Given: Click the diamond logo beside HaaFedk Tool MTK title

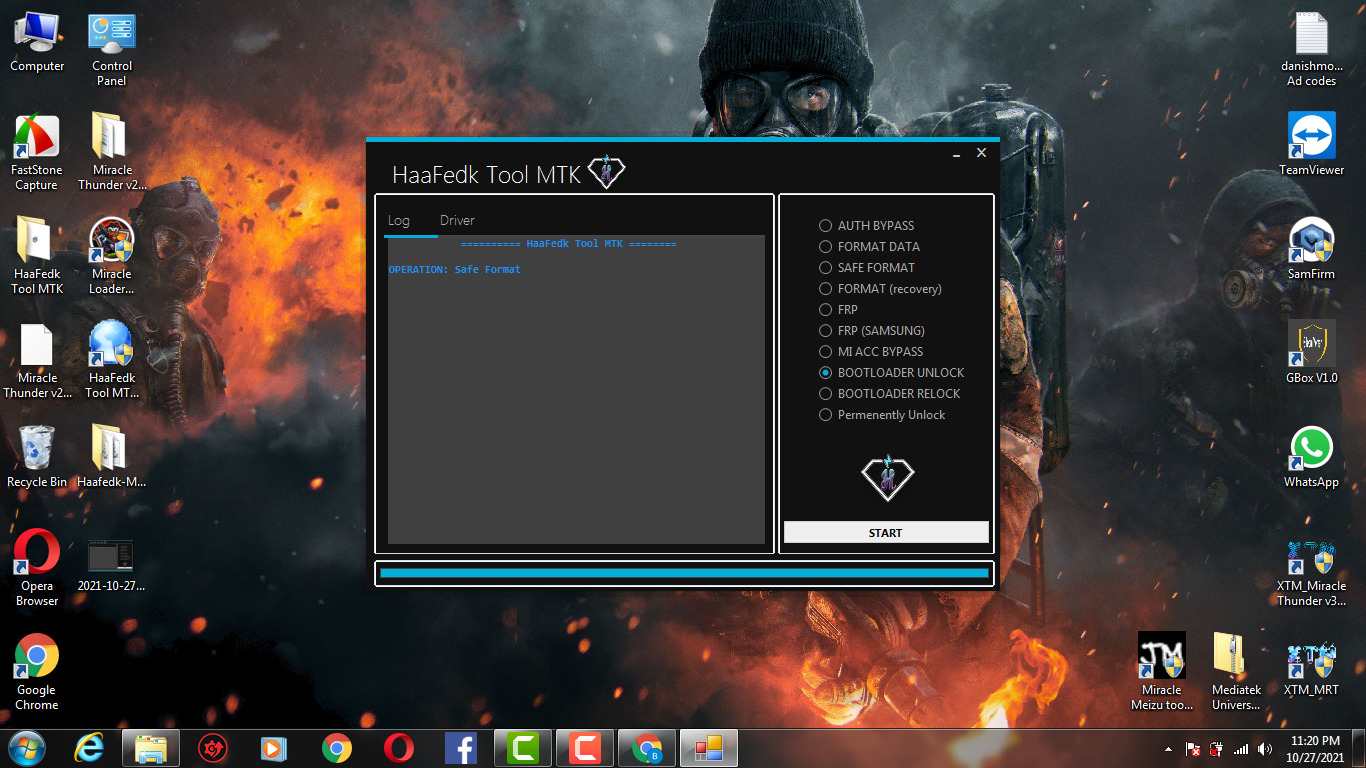Looking at the screenshot, I should [606, 172].
